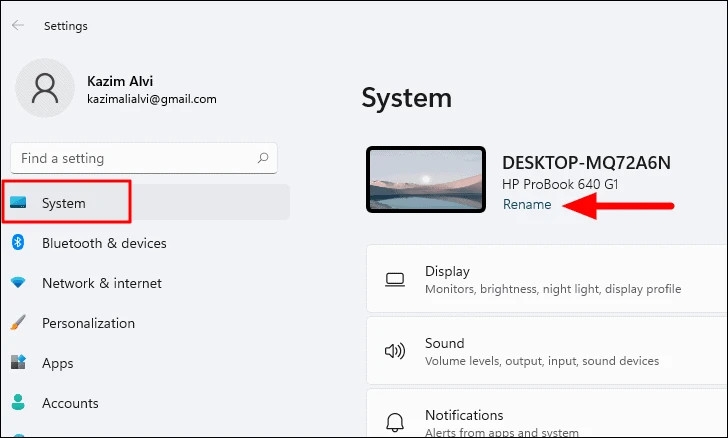Screen dimensions: 728x438
Task: Click the Sound speaker icon
Action: [x=394, y=351]
